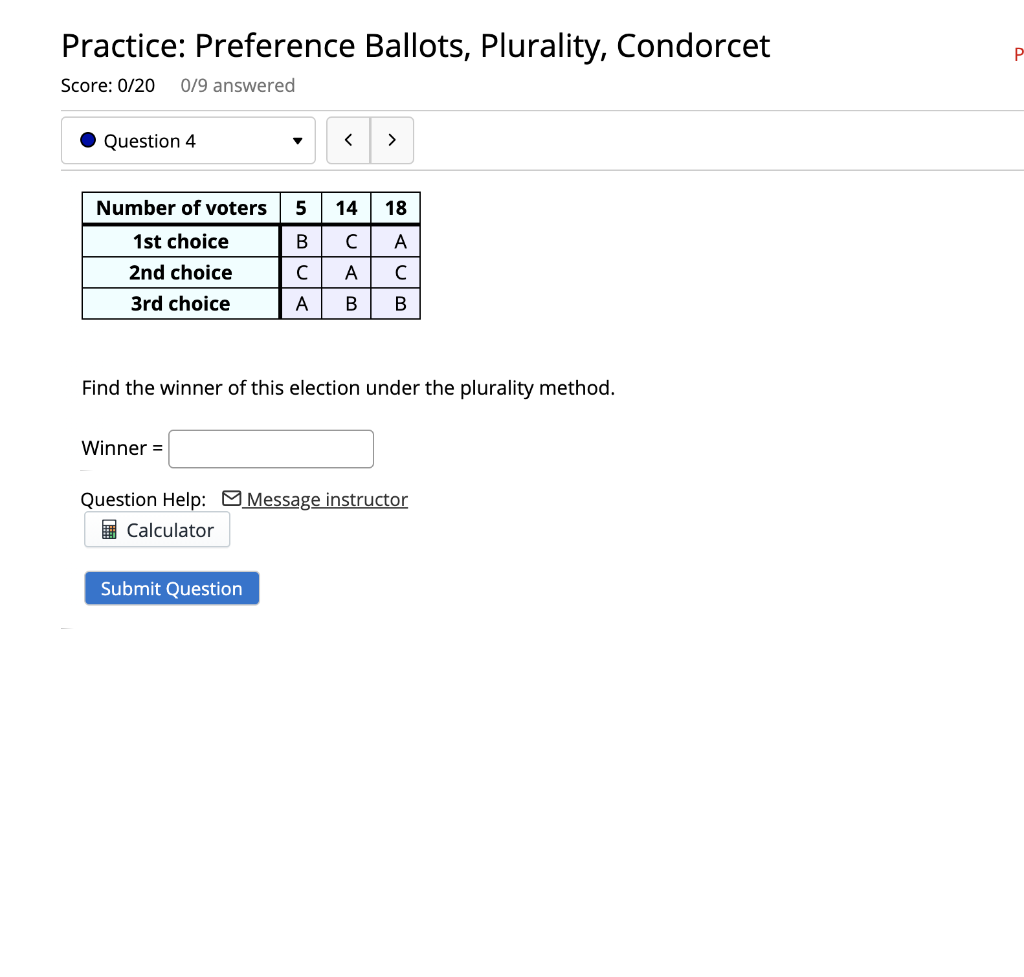
Task: Click the Practice page title heading
Action: pyautogui.click(x=415, y=45)
